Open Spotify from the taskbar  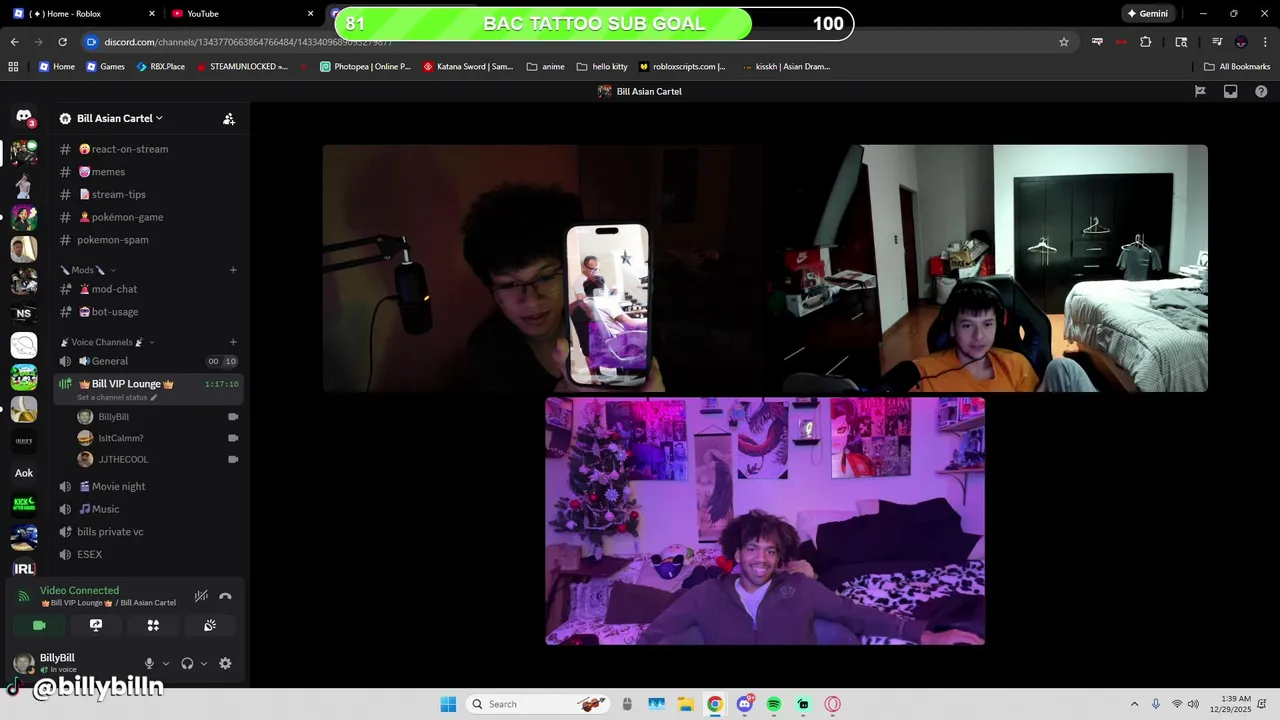click(774, 704)
